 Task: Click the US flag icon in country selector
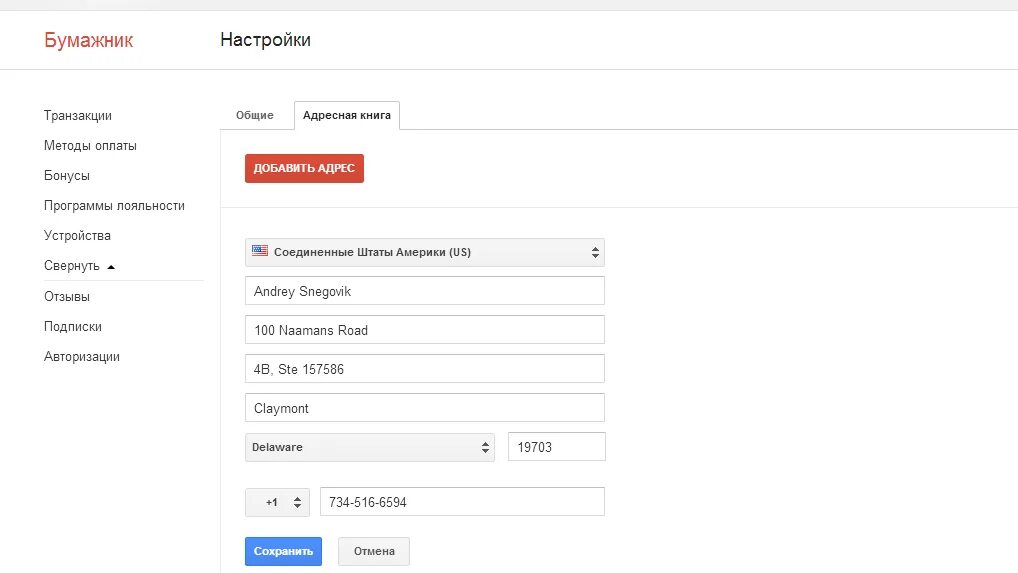pos(260,252)
